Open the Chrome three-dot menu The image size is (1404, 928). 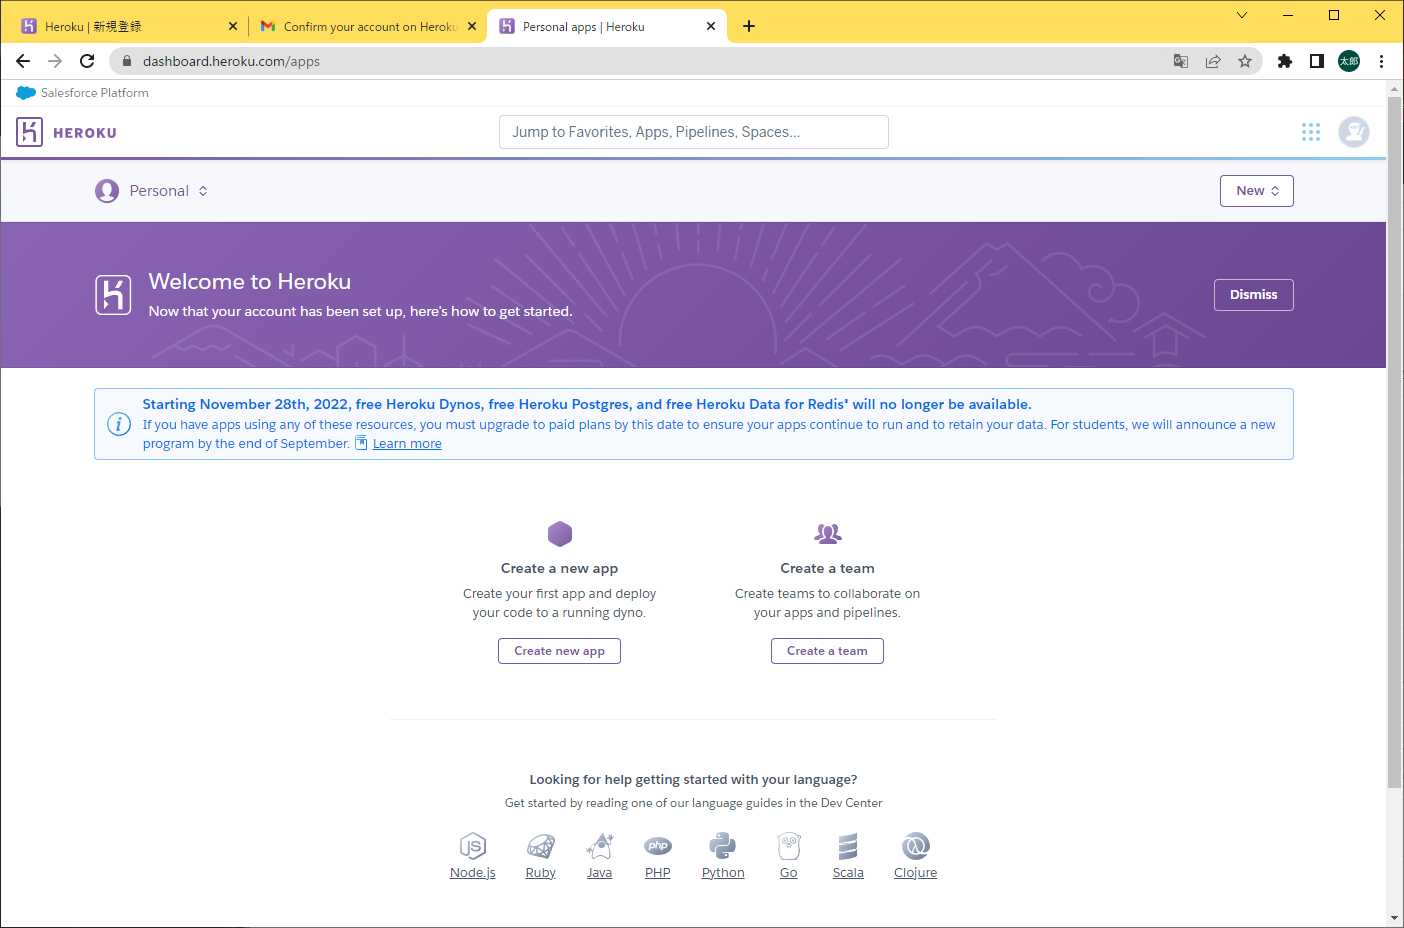pyautogui.click(x=1381, y=61)
